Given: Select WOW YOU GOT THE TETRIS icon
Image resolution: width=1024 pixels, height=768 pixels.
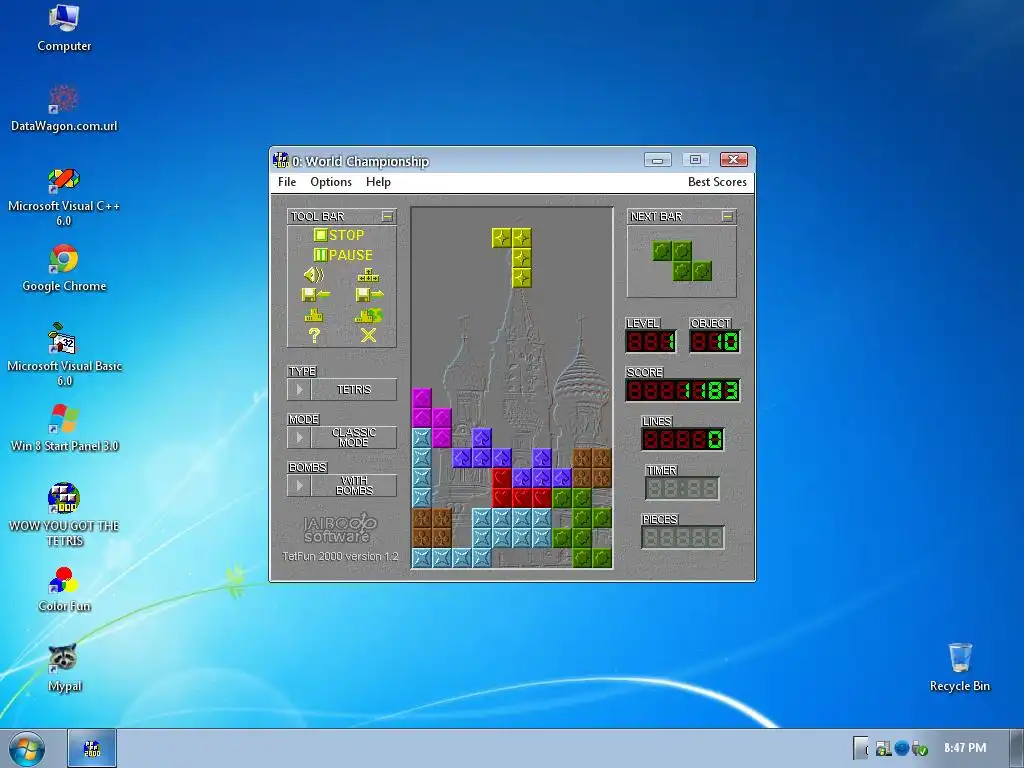Looking at the screenshot, I should pyautogui.click(x=64, y=515).
